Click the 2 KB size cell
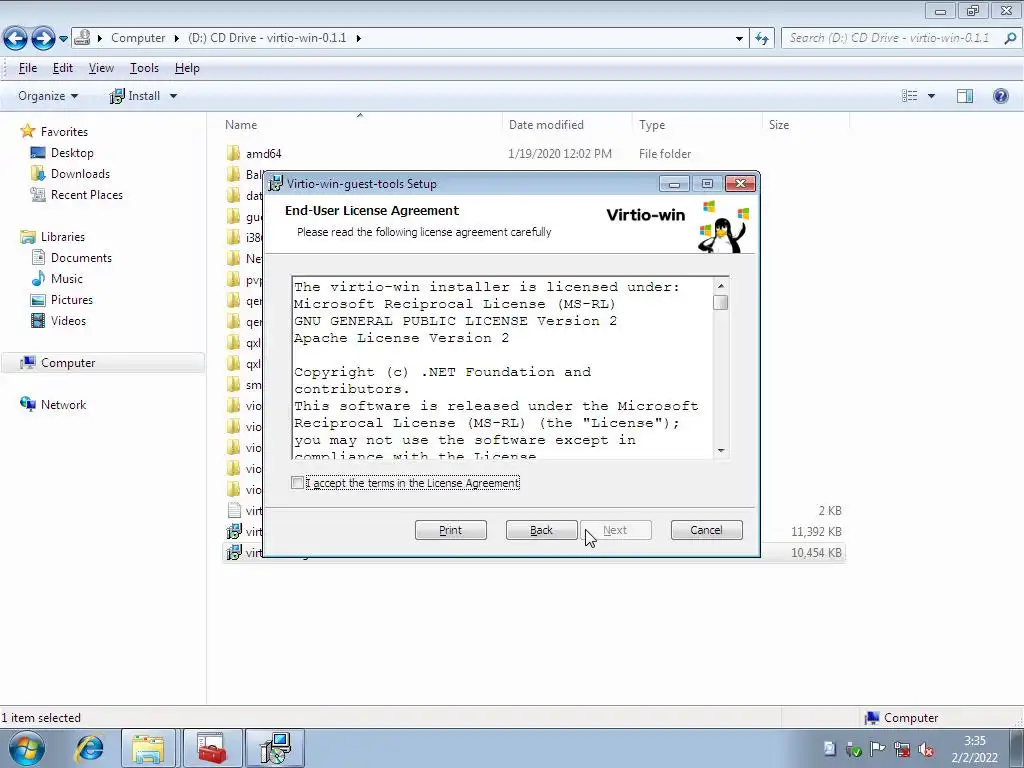 [830, 511]
